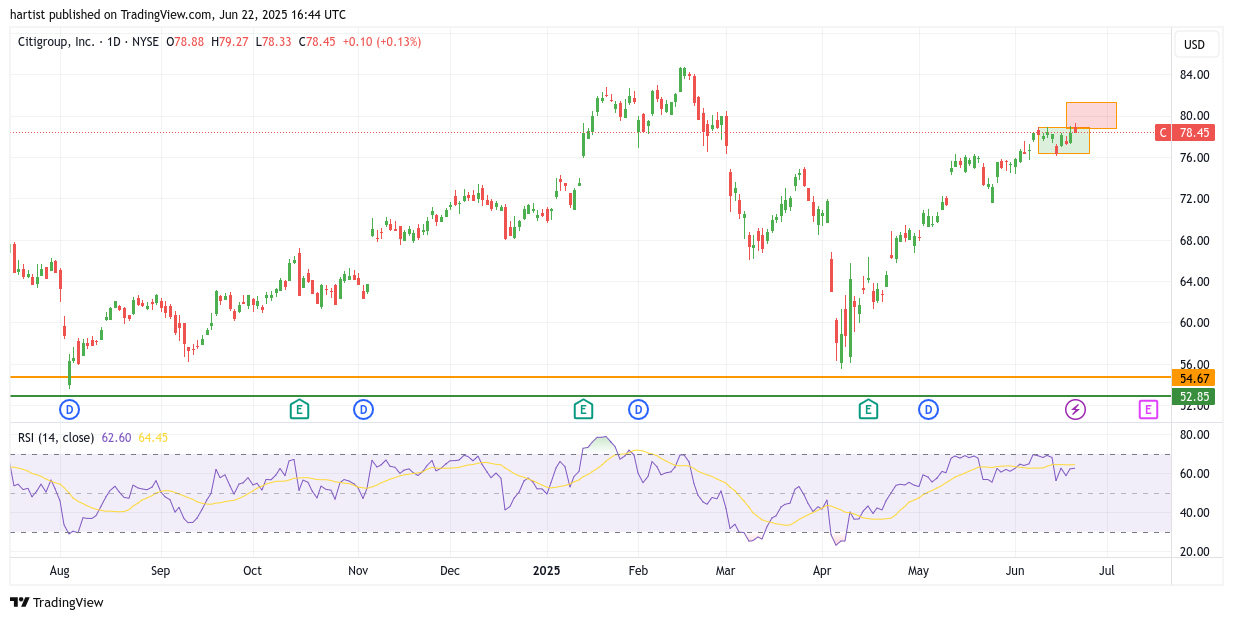This screenshot has width=1233, height=620.
Task: Click the dividend marker near August
Action: tap(69, 409)
